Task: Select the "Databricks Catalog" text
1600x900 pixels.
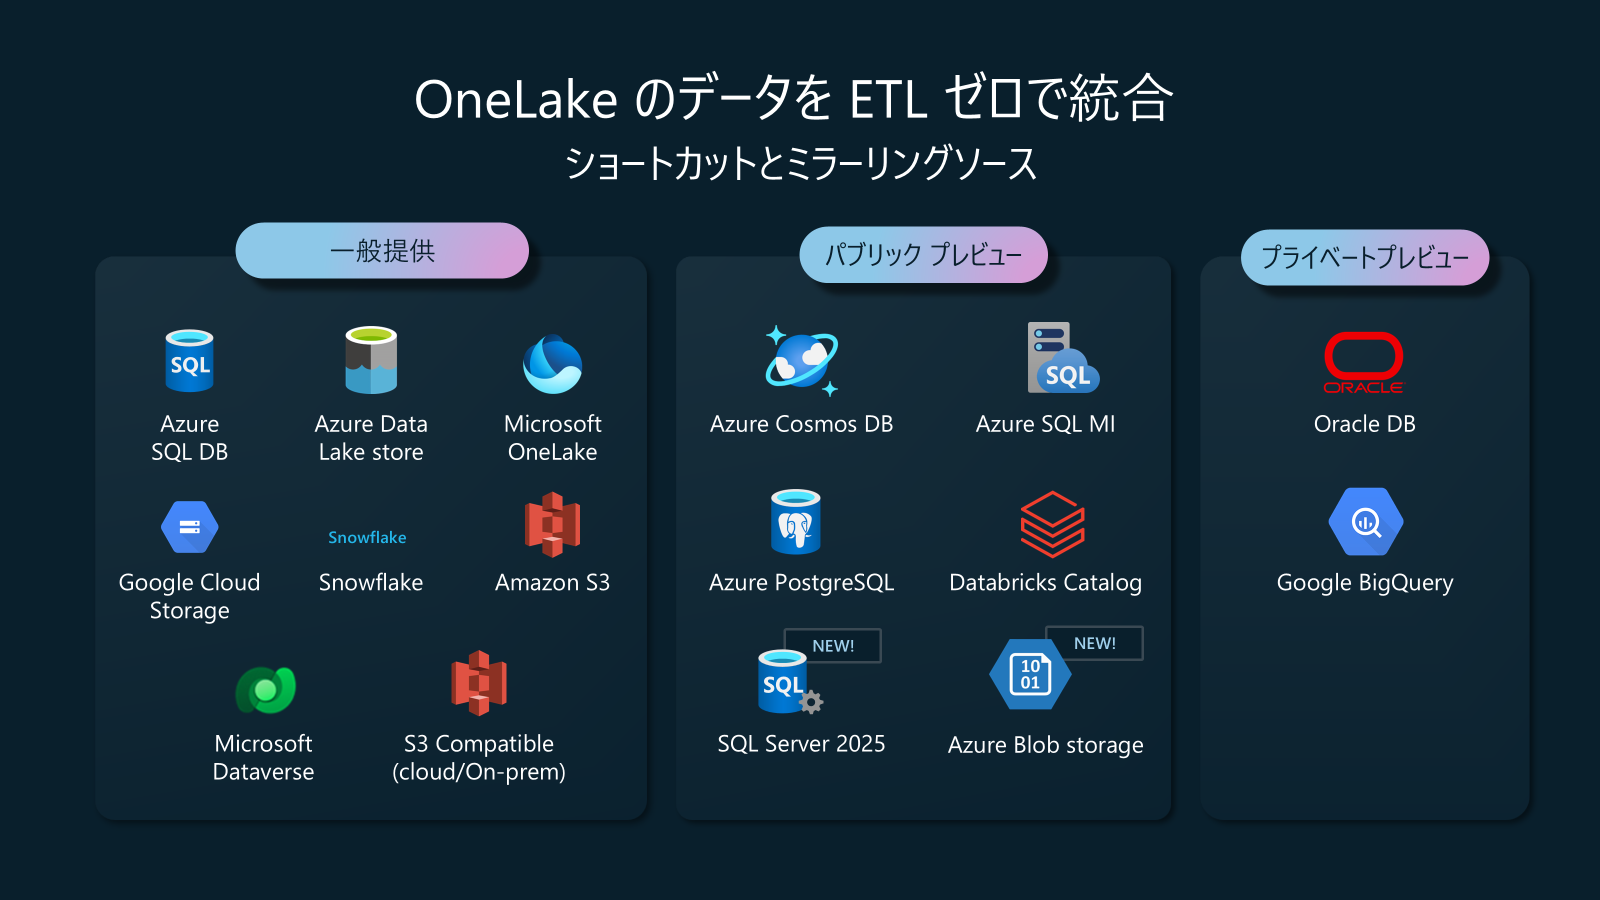Action: click(x=1045, y=583)
